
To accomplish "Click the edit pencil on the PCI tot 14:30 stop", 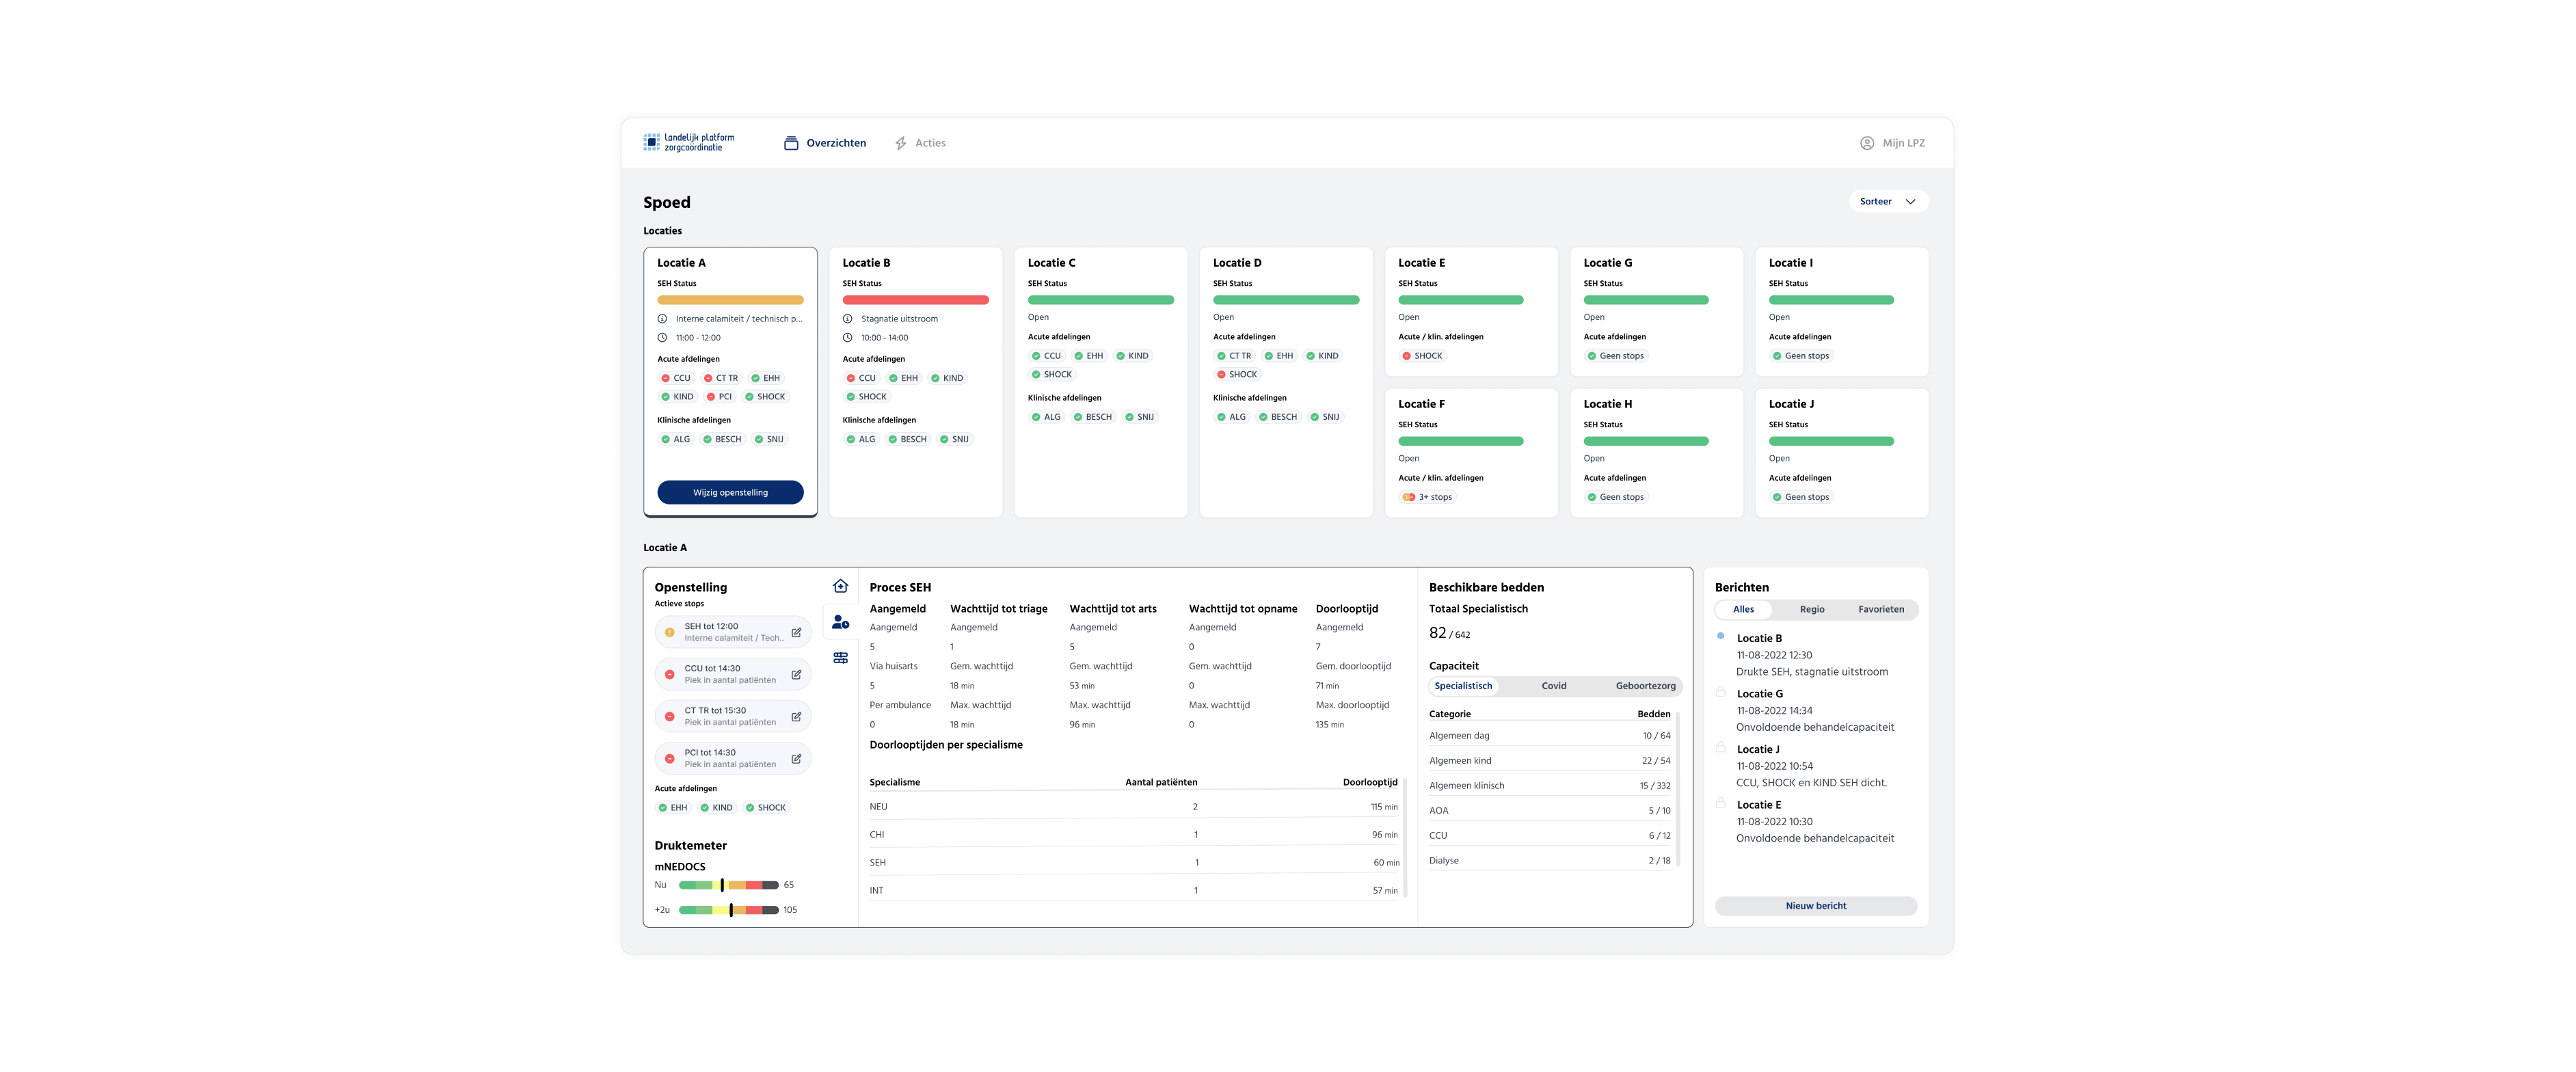I will pyautogui.click(x=796, y=758).
